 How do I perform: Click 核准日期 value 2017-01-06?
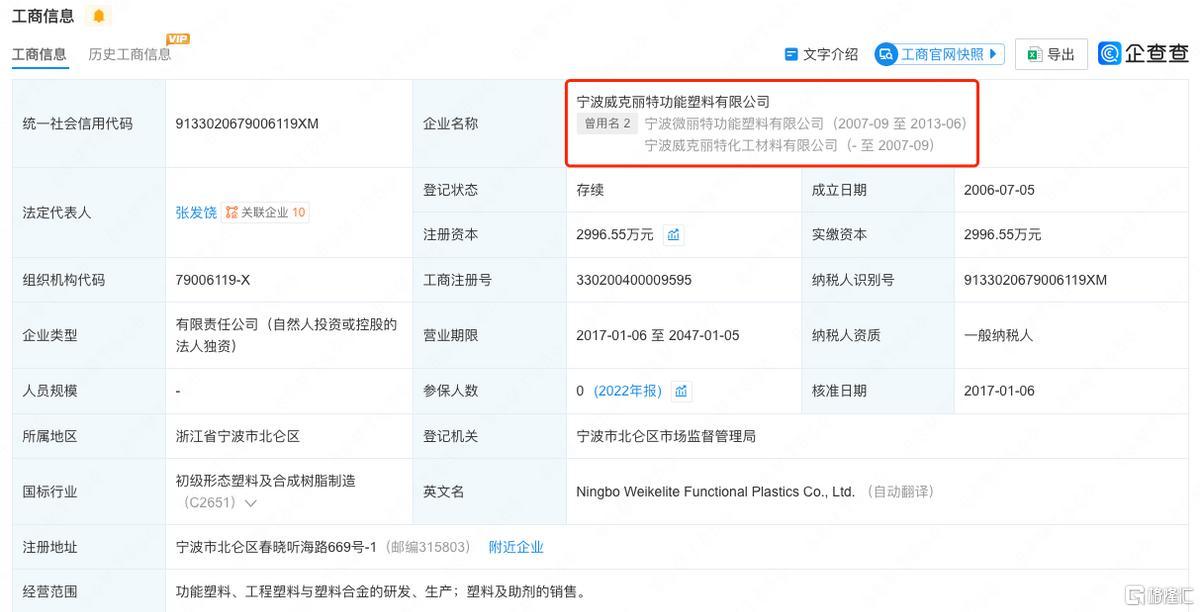click(999, 391)
